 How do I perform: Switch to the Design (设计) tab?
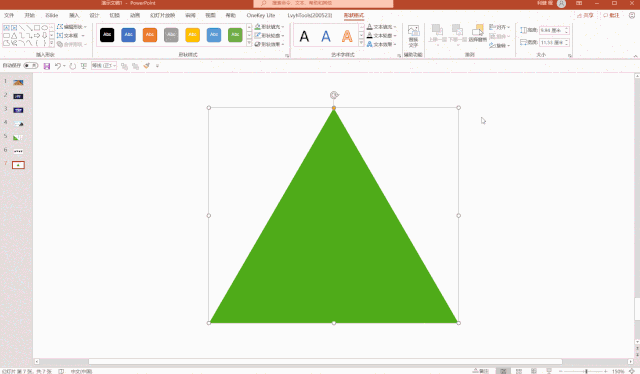pyautogui.click(x=94, y=15)
